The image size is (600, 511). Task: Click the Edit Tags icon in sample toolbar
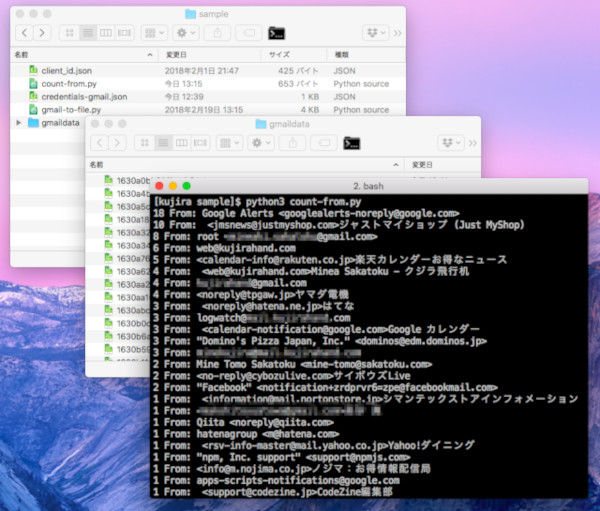point(247,33)
